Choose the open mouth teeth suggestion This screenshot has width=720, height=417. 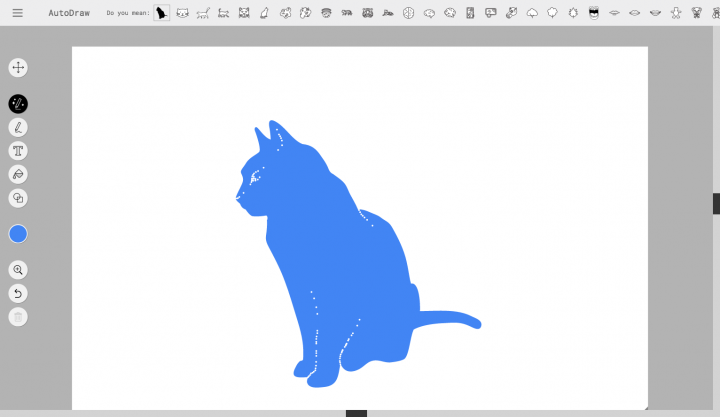(593, 13)
